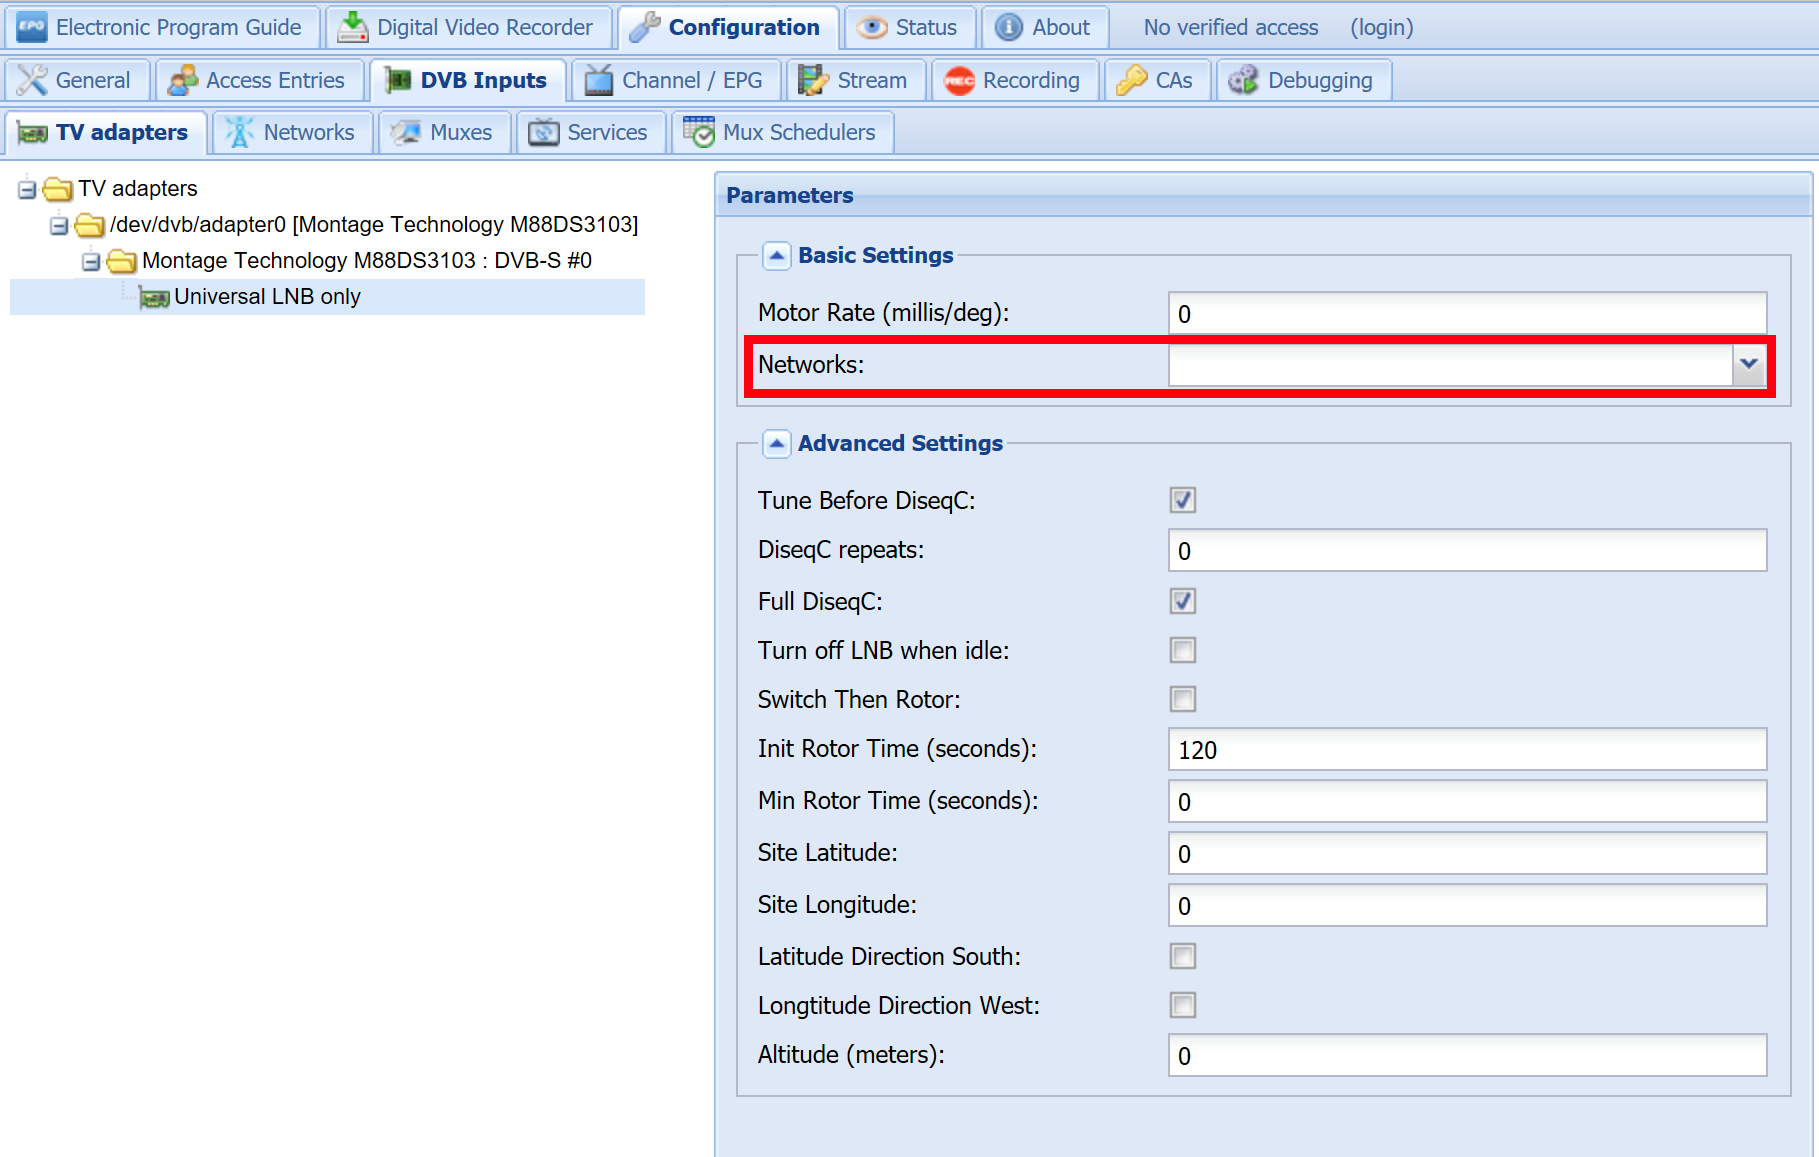Switch to the Access Entries tab

pos(259,80)
